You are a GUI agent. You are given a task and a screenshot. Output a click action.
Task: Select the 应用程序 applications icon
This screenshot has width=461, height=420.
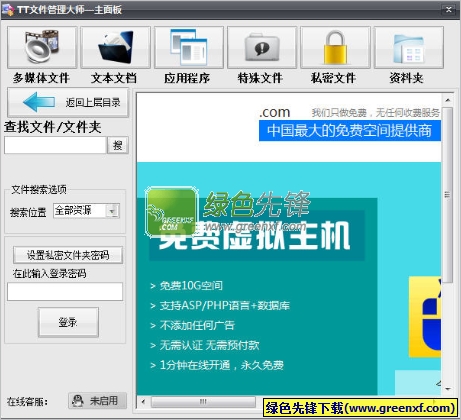pyautogui.click(x=189, y=48)
